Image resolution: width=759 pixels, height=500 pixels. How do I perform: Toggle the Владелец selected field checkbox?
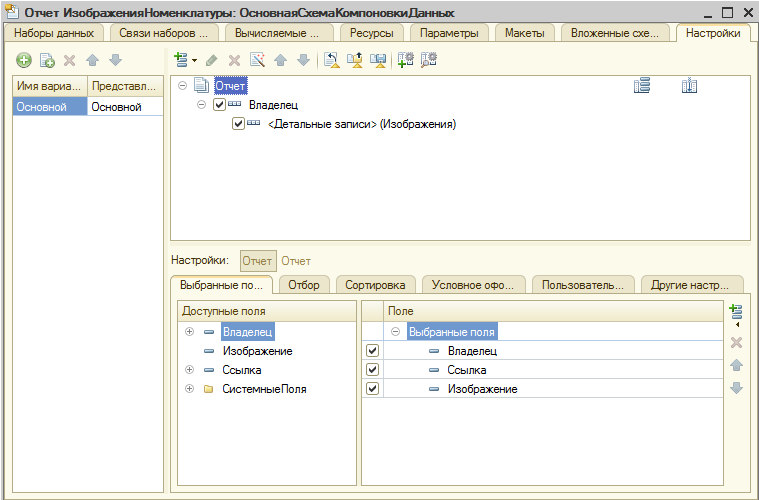click(x=372, y=351)
